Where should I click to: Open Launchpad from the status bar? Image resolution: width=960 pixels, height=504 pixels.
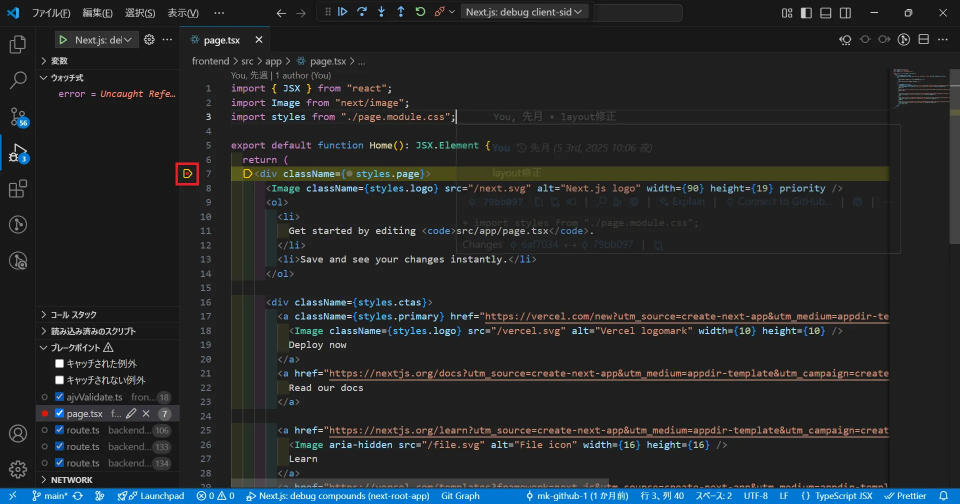pyautogui.click(x=151, y=496)
